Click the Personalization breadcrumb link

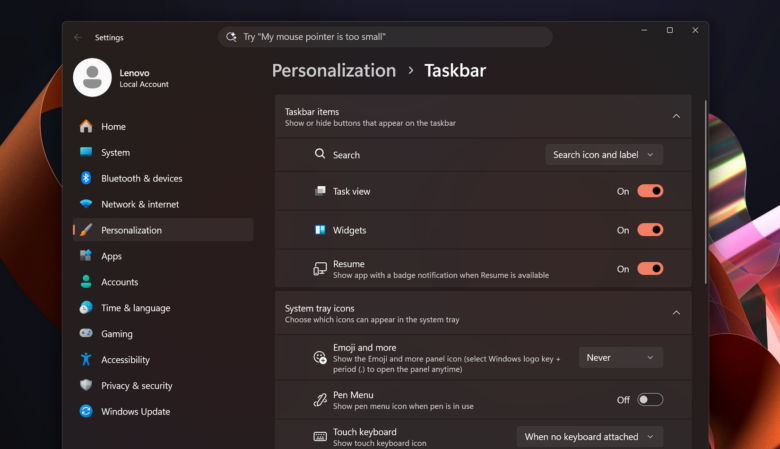(x=334, y=71)
